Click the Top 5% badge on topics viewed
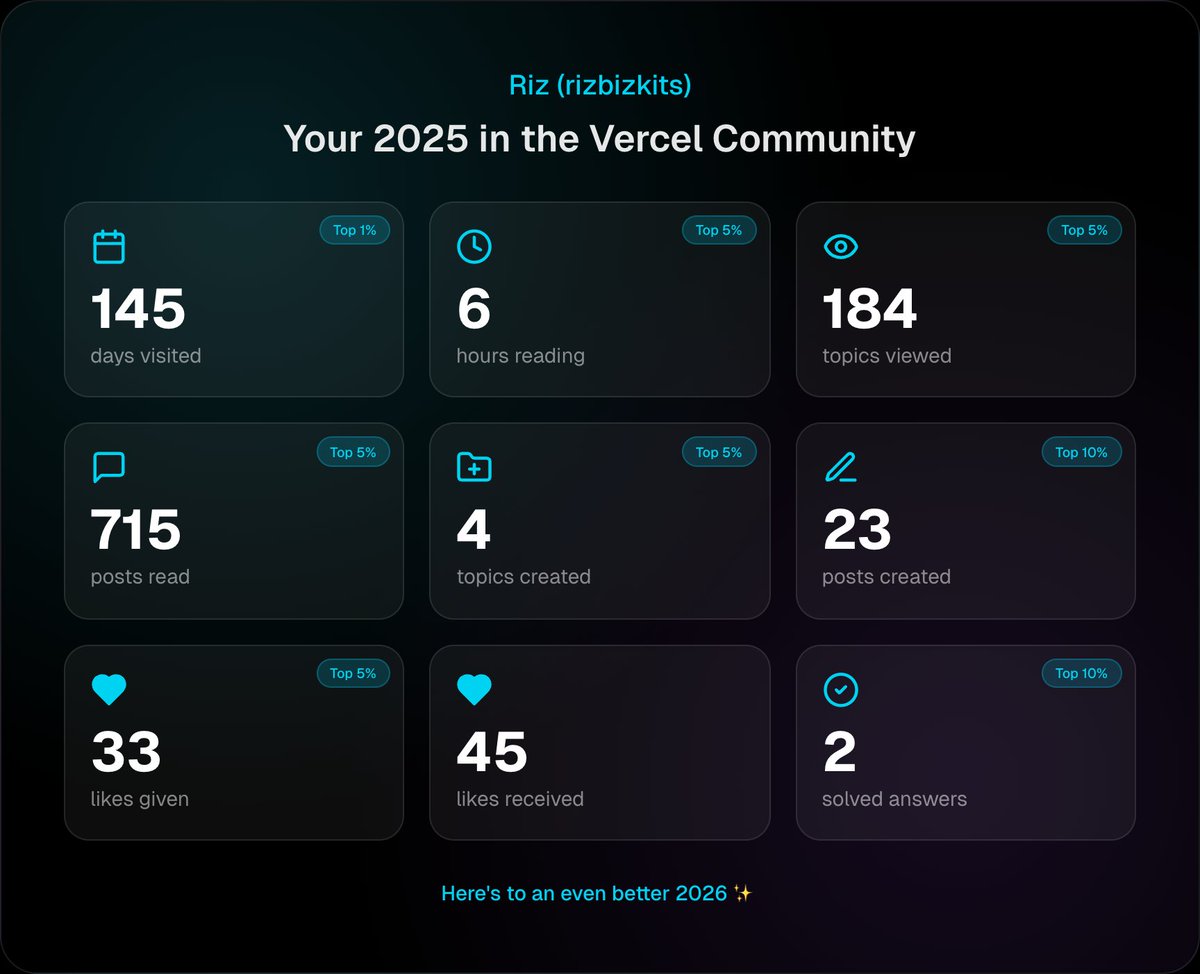 point(1085,230)
